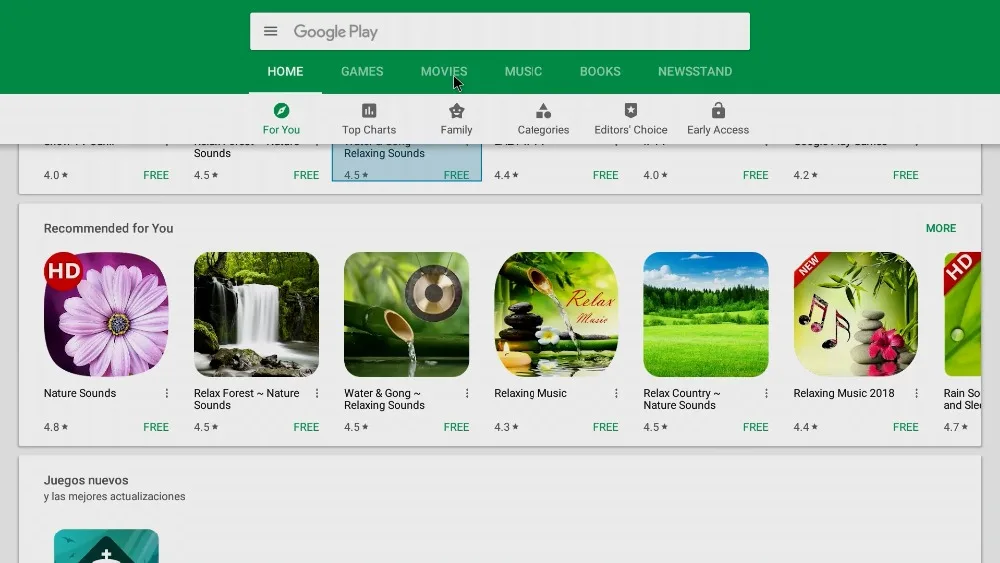1000x563 pixels.
Task: Click the Juegos nuevos heading
Action: coord(86,480)
